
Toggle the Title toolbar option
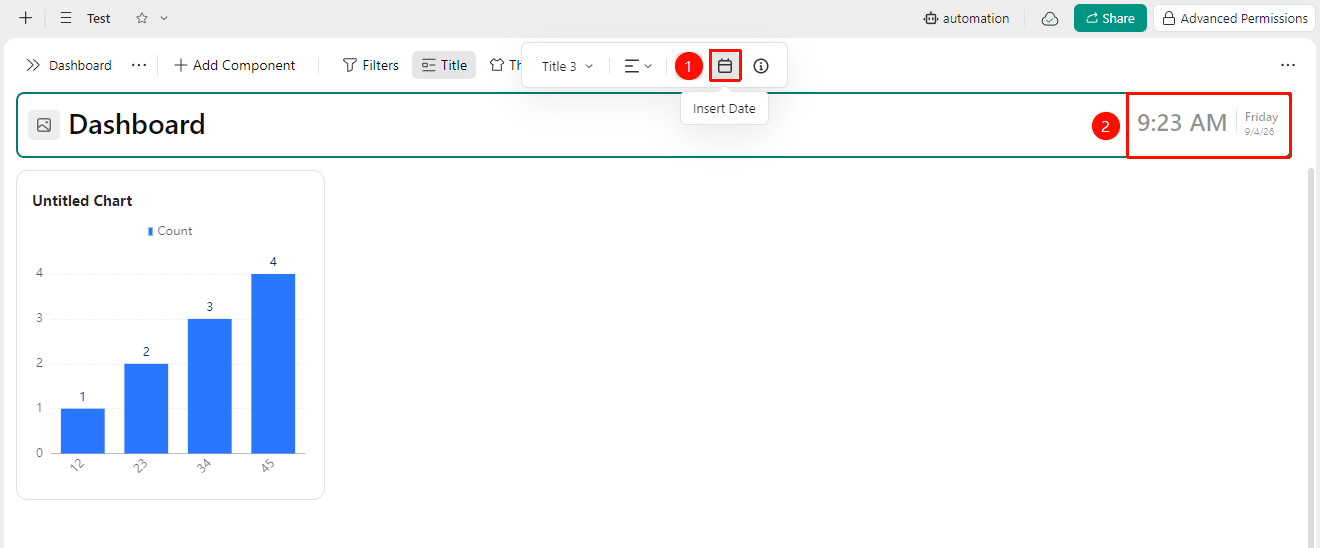444,65
